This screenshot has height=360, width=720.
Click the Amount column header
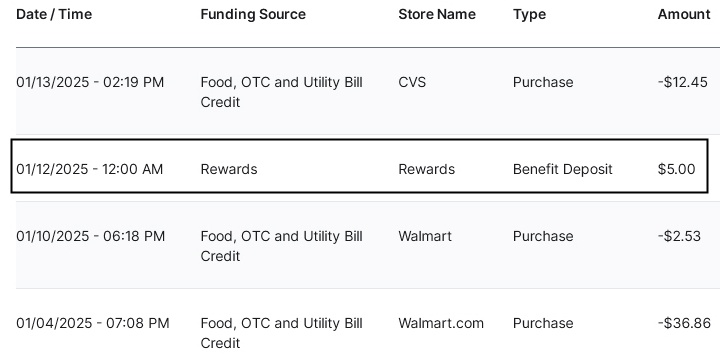pos(684,14)
